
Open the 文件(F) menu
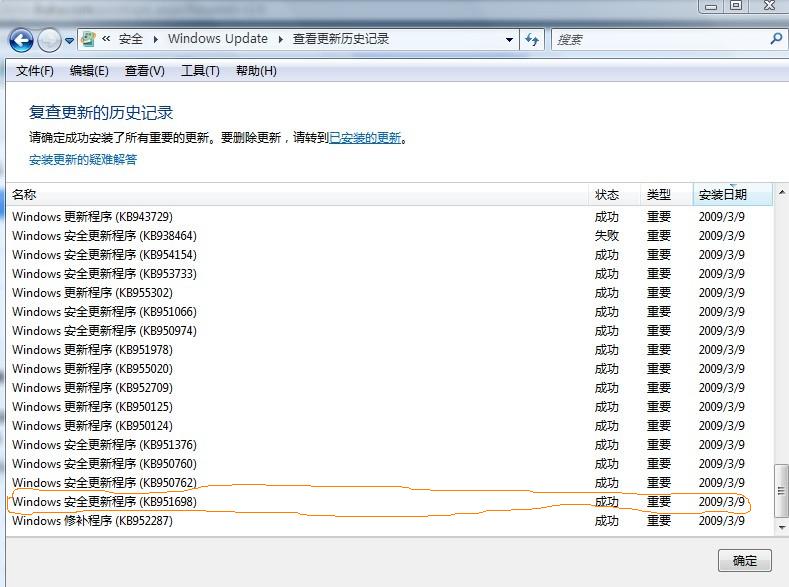tap(35, 71)
